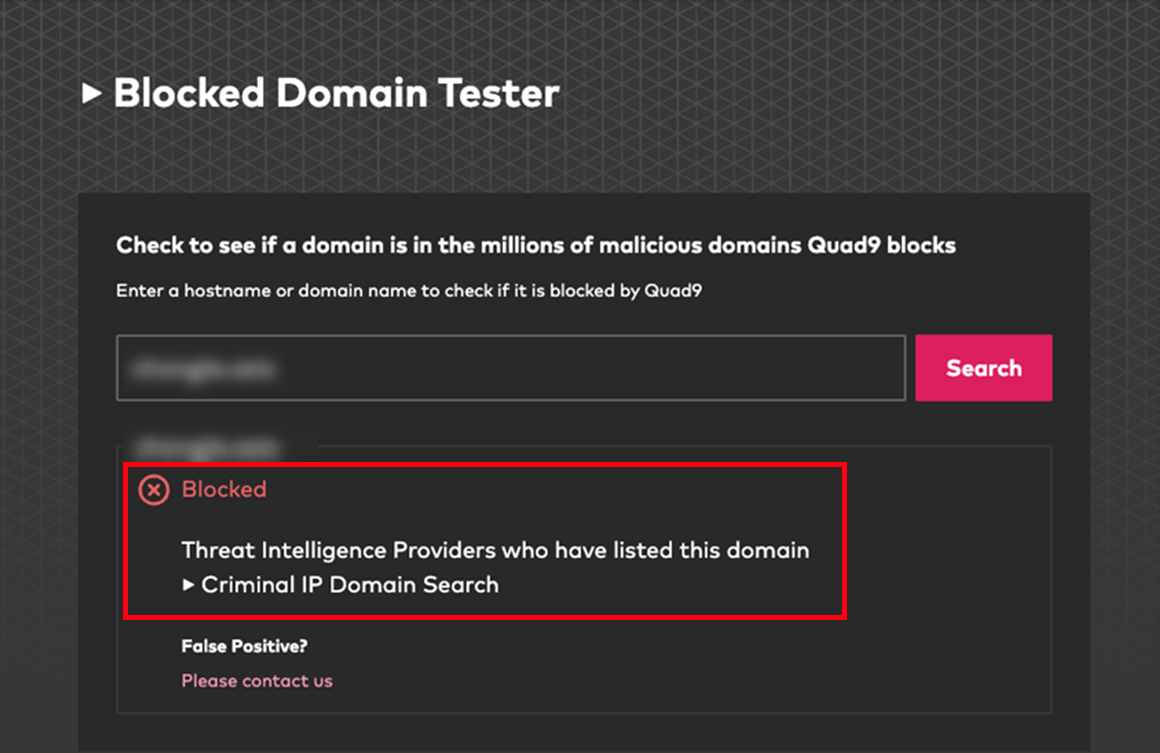
Task: Click the Blocked result text
Action: click(x=224, y=489)
